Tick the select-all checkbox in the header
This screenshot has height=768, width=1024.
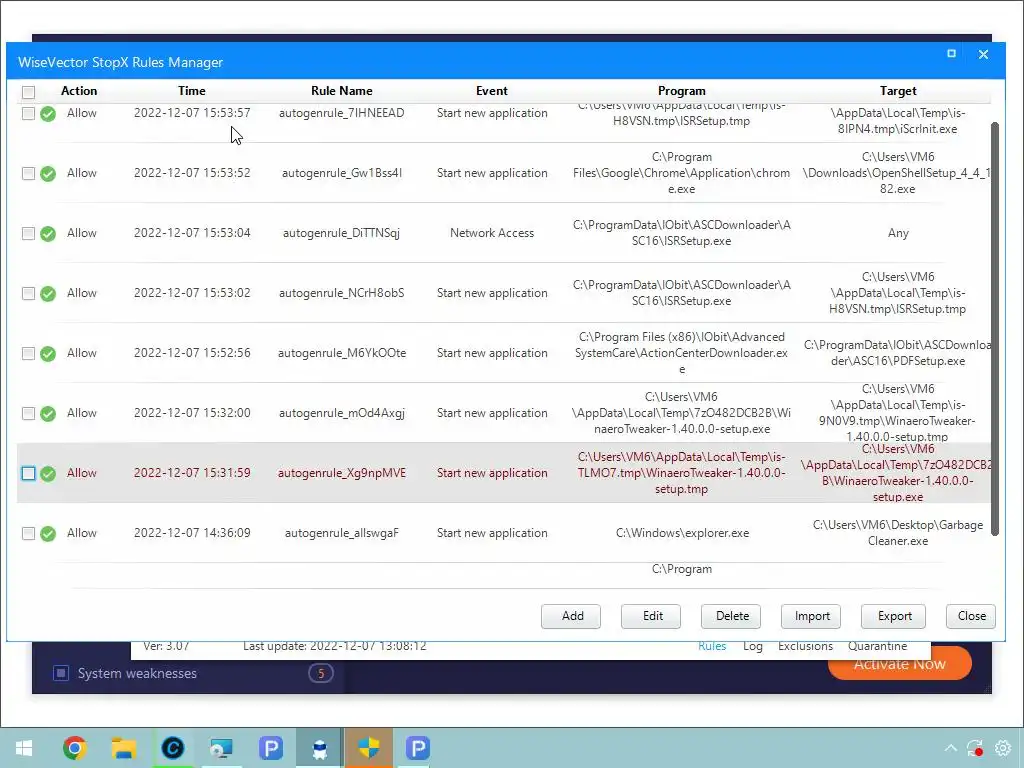pos(28,92)
